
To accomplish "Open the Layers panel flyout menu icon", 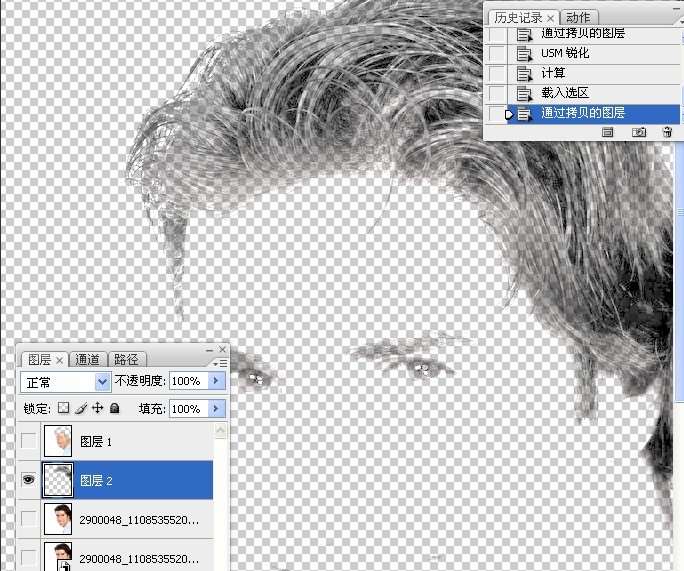I will pos(221,363).
